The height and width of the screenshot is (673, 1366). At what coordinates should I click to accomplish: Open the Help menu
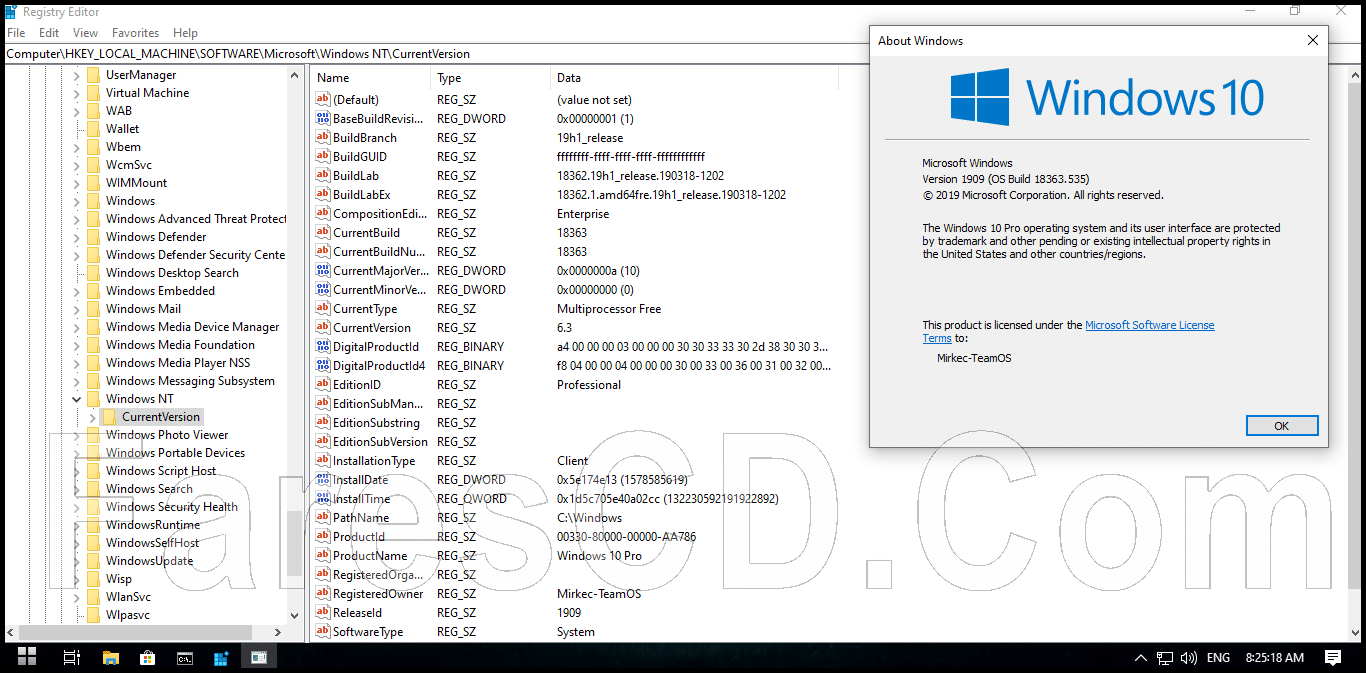tap(185, 33)
